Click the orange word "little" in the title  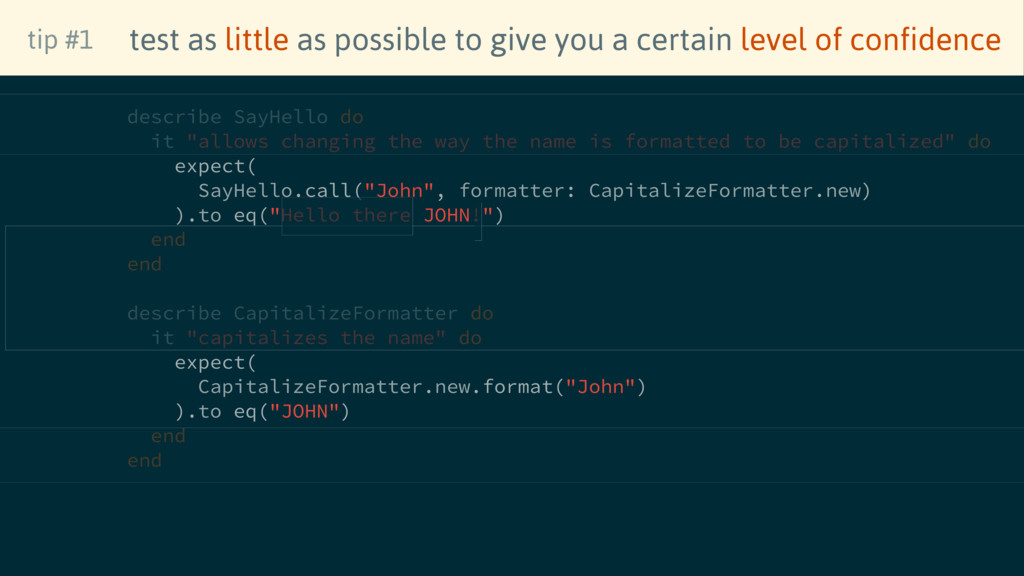point(256,40)
